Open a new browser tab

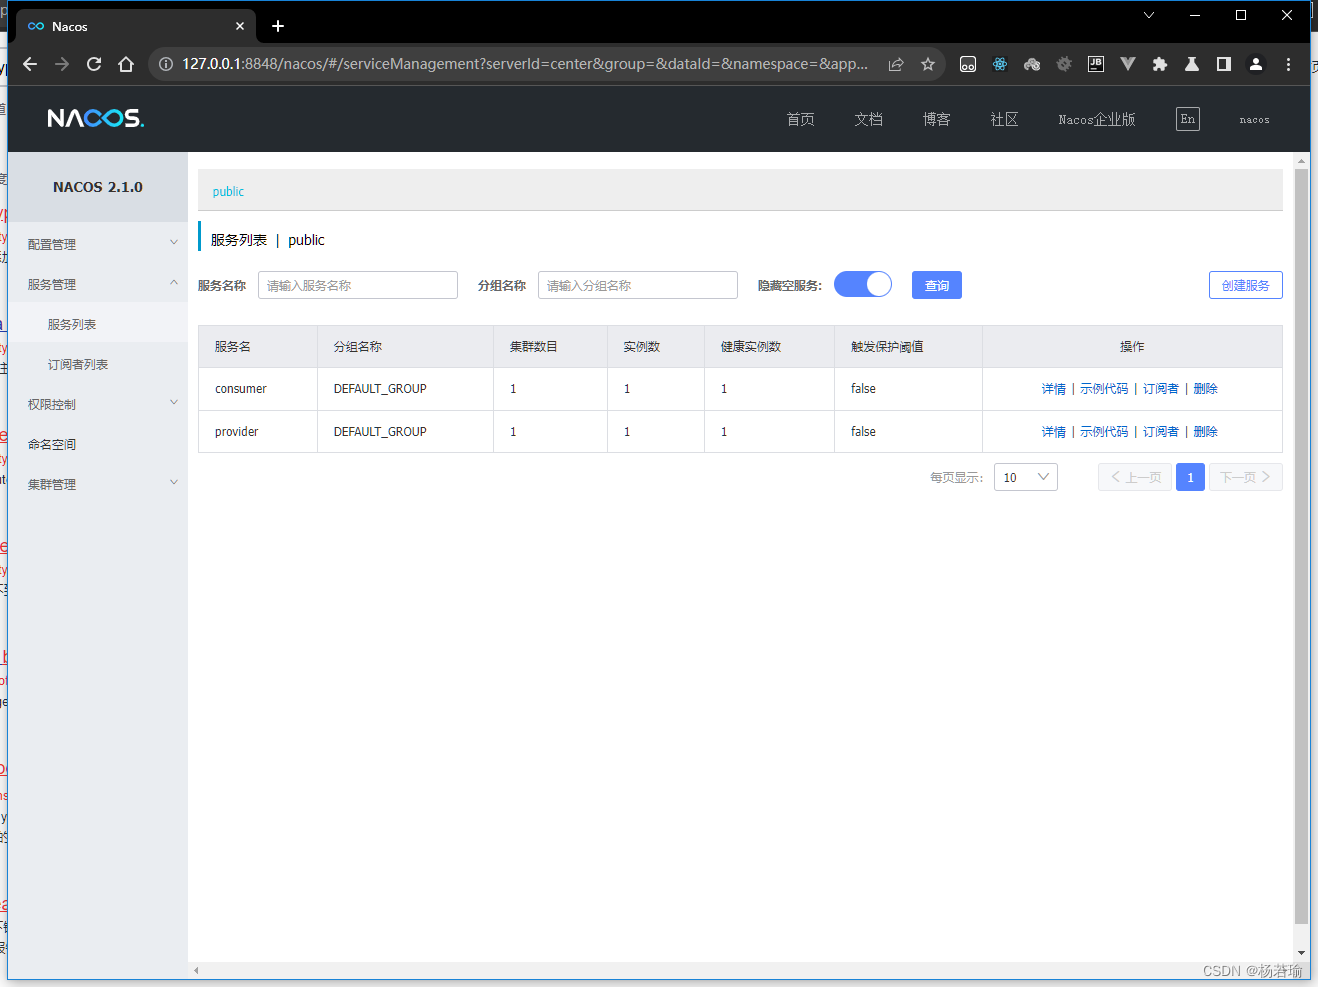click(278, 26)
